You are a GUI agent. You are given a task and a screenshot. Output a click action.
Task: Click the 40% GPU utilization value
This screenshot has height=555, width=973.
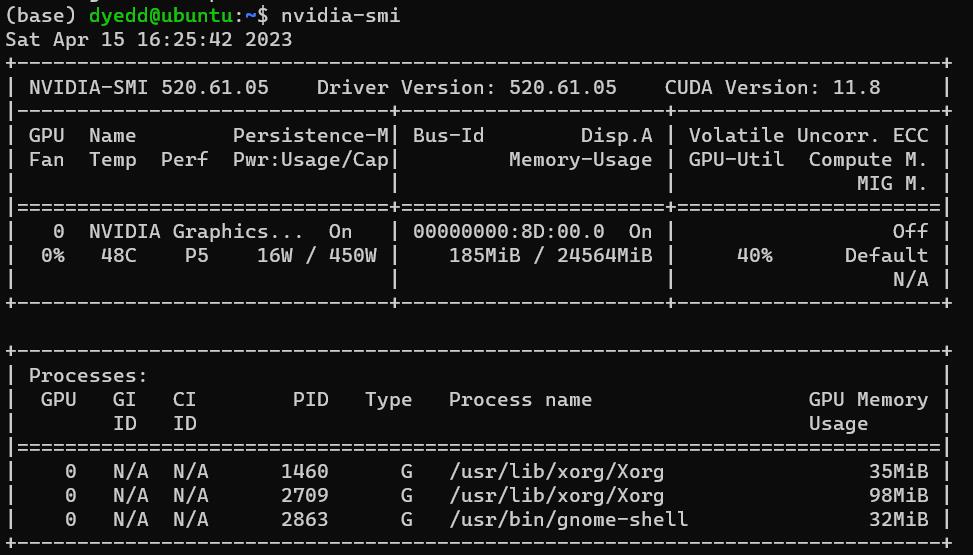(x=754, y=255)
